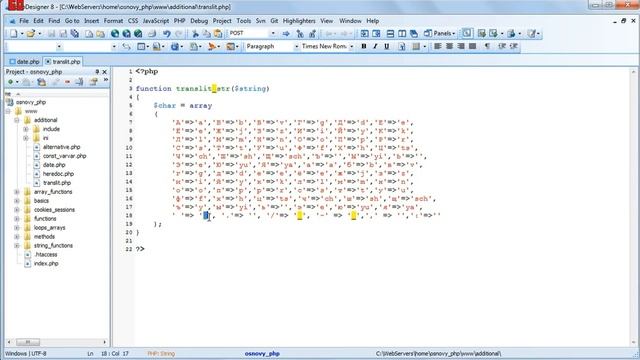The height and width of the screenshot is (360, 640).
Task: Align text left
Action: [x=438, y=47]
